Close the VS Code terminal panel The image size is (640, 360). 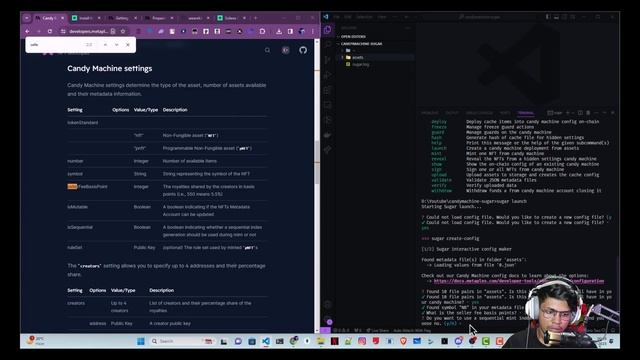pyautogui.click(x=613, y=113)
